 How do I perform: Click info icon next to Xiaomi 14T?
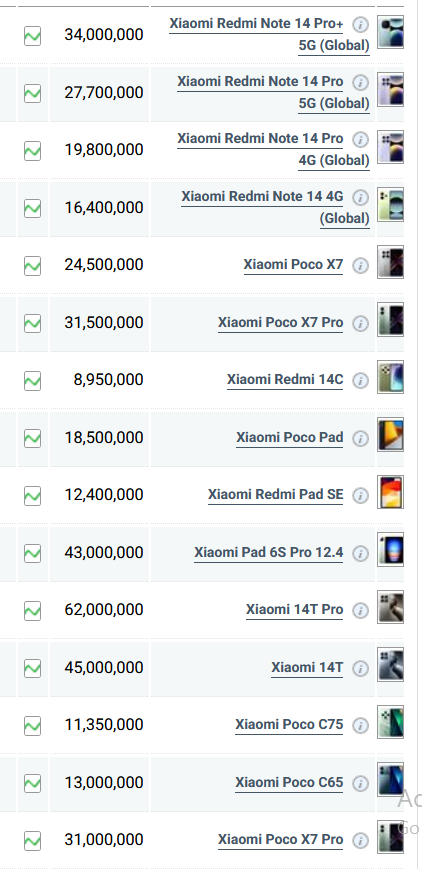pos(360,668)
